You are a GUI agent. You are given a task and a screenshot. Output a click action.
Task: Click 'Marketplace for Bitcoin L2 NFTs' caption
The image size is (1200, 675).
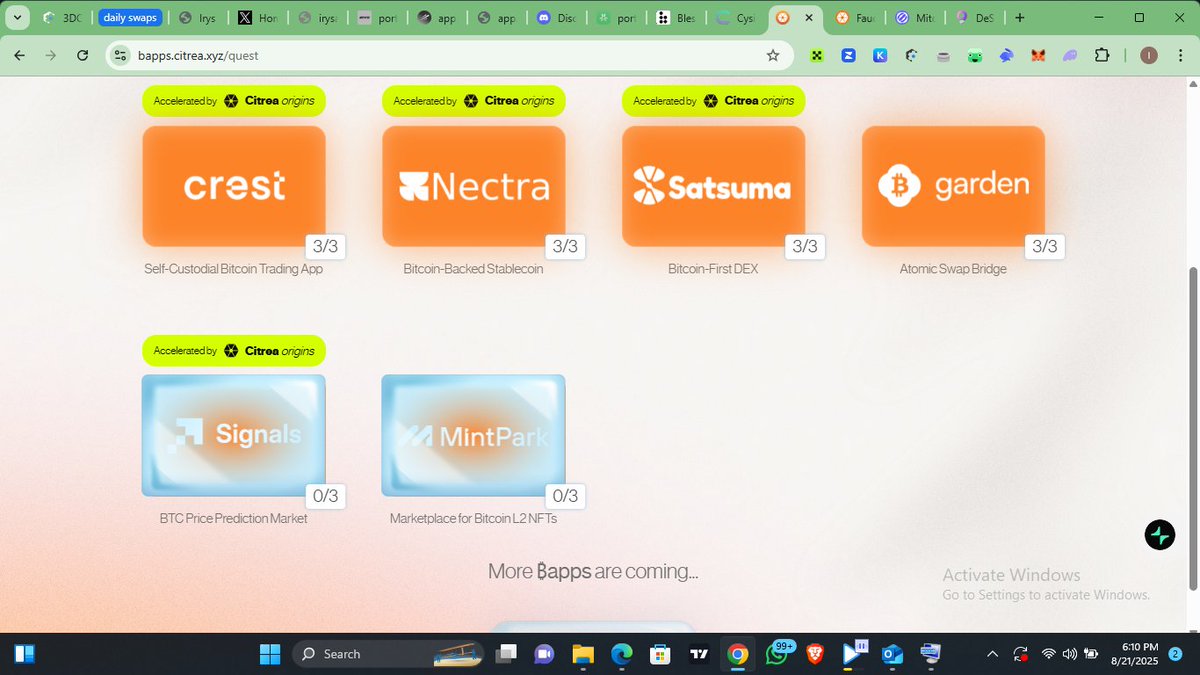click(473, 519)
